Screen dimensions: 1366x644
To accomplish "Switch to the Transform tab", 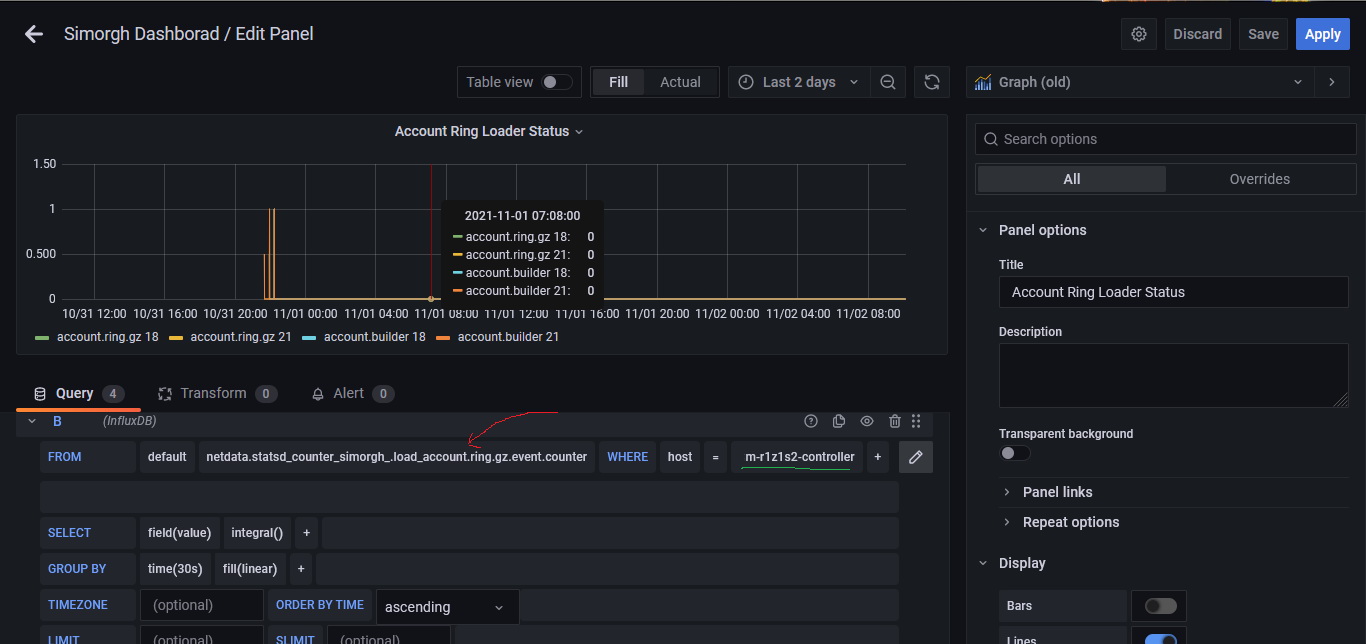I will (x=213, y=394).
